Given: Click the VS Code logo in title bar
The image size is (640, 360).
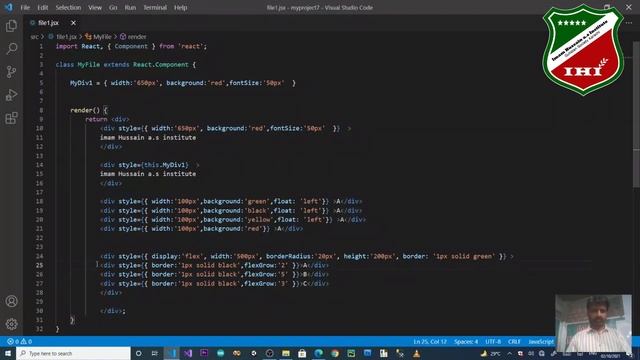Looking at the screenshot, I should pyautogui.click(x=8, y=7).
